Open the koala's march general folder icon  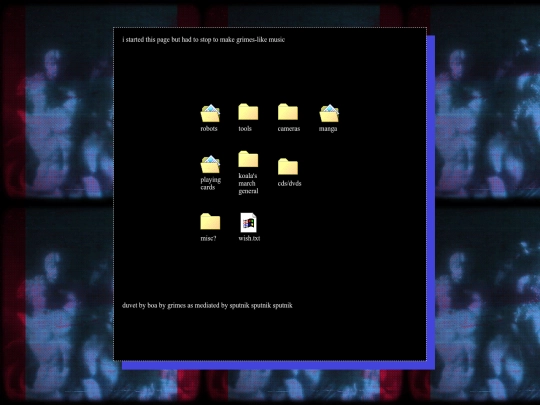(x=248, y=159)
